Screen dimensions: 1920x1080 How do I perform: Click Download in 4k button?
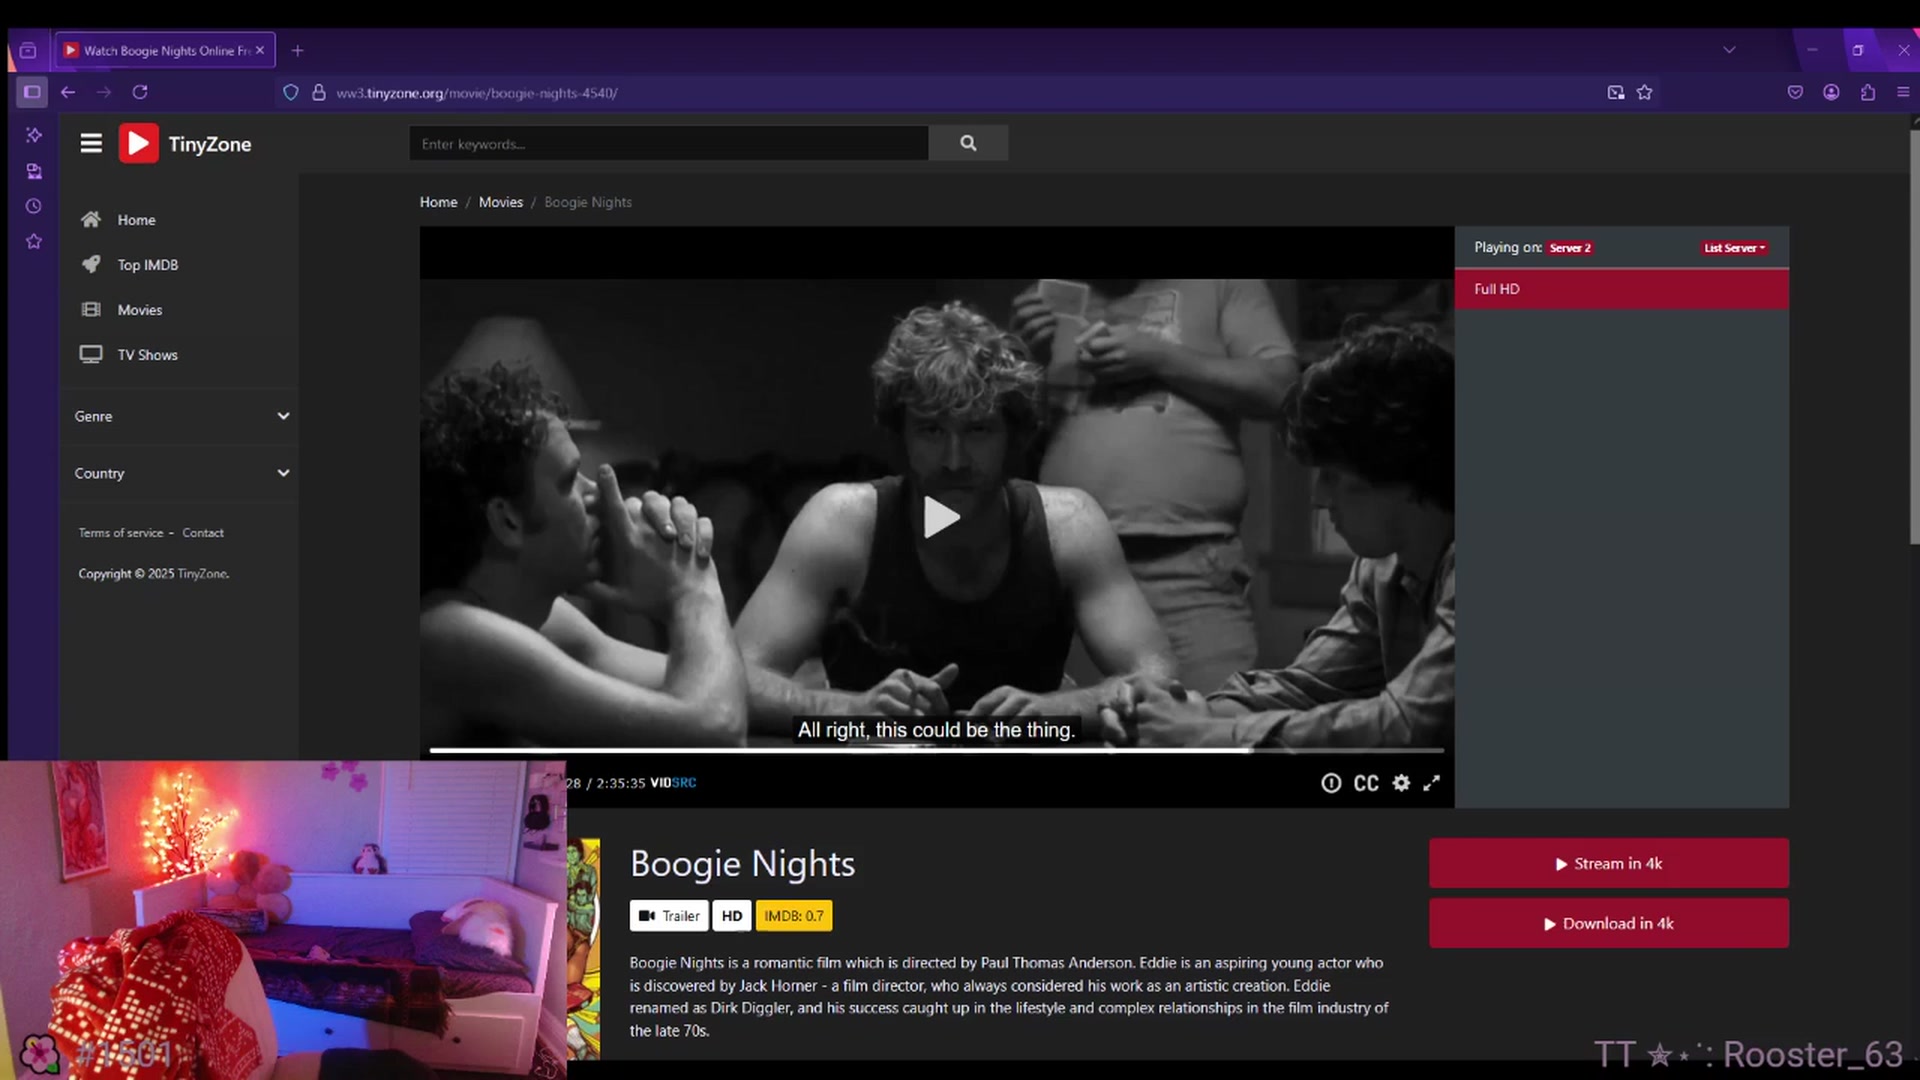pos(1608,923)
